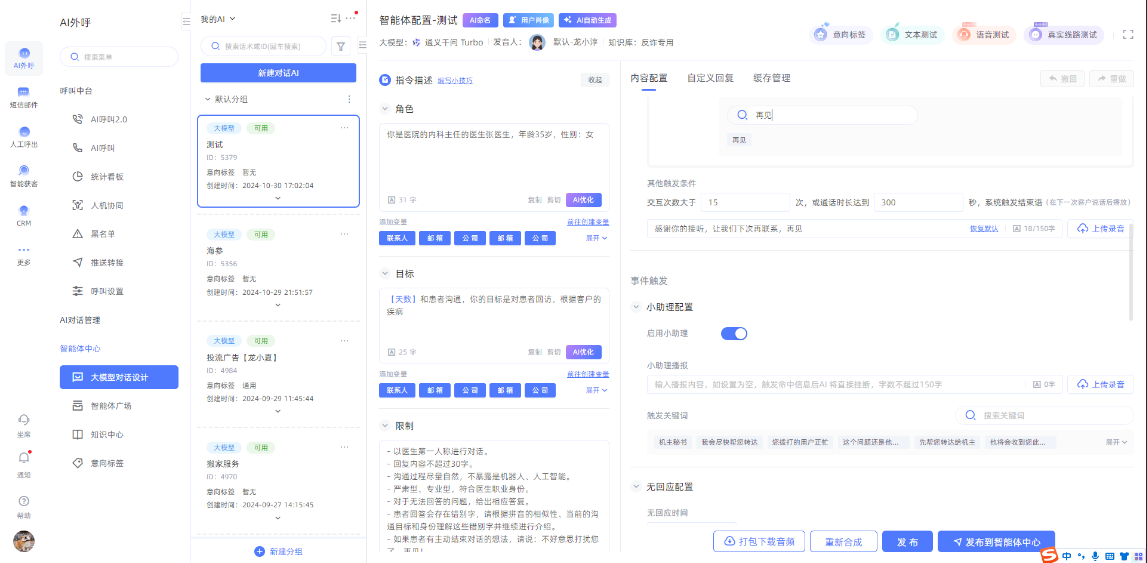Collapse the 角色 section
1147x563 pixels.
tap(385, 109)
